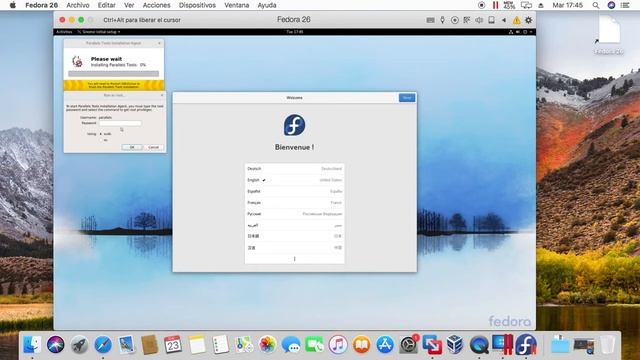Select English from the language list
640x360 pixels.
point(294,180)
